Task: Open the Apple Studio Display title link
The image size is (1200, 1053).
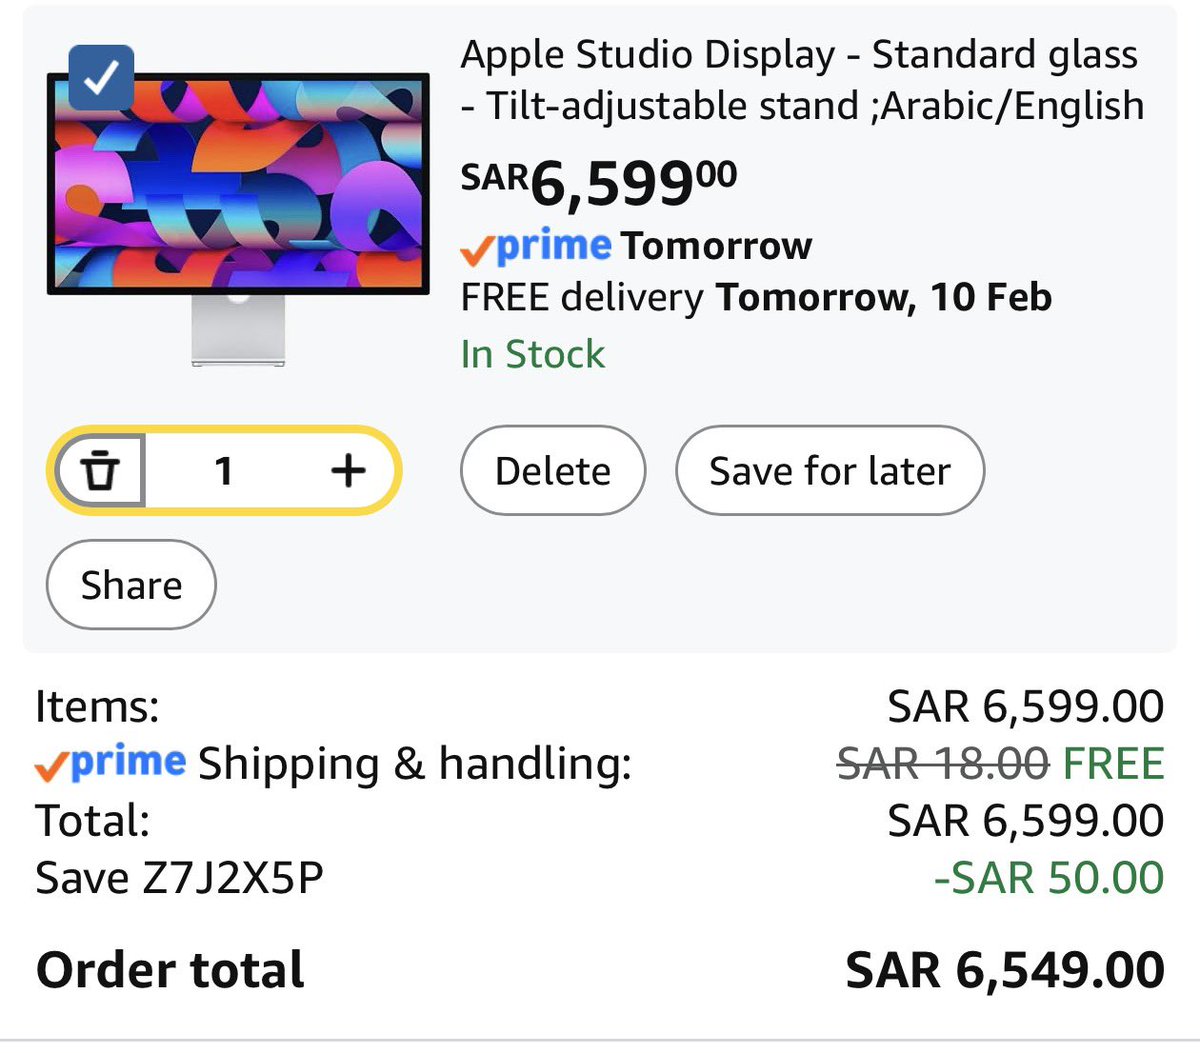Action: click(x=800, y=80)
